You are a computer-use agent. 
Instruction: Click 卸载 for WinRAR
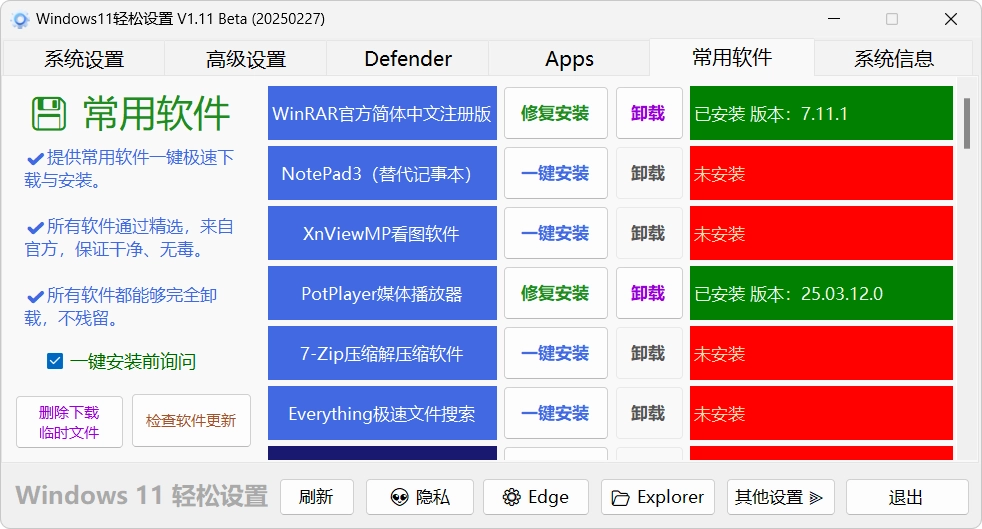pos(649,113)
